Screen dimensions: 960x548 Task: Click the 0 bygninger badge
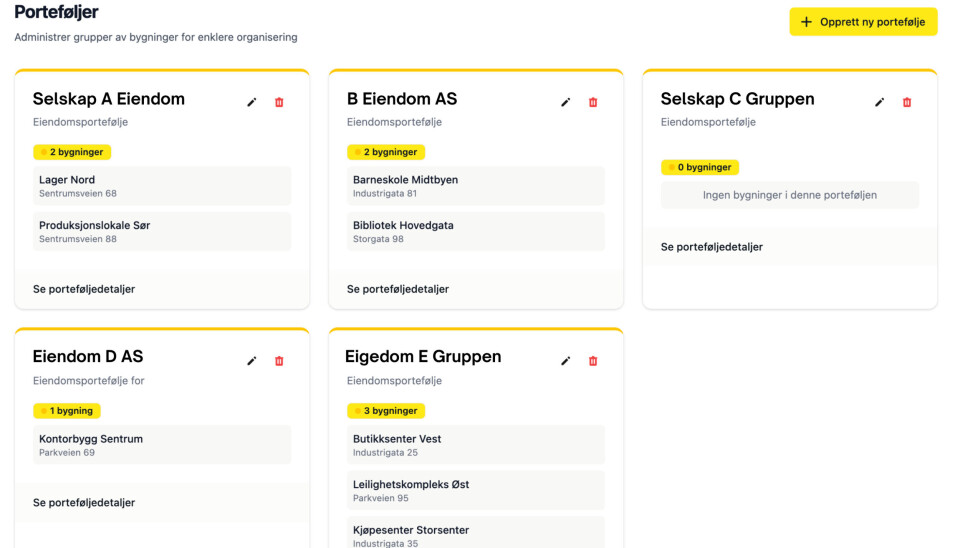pos(700,167)
